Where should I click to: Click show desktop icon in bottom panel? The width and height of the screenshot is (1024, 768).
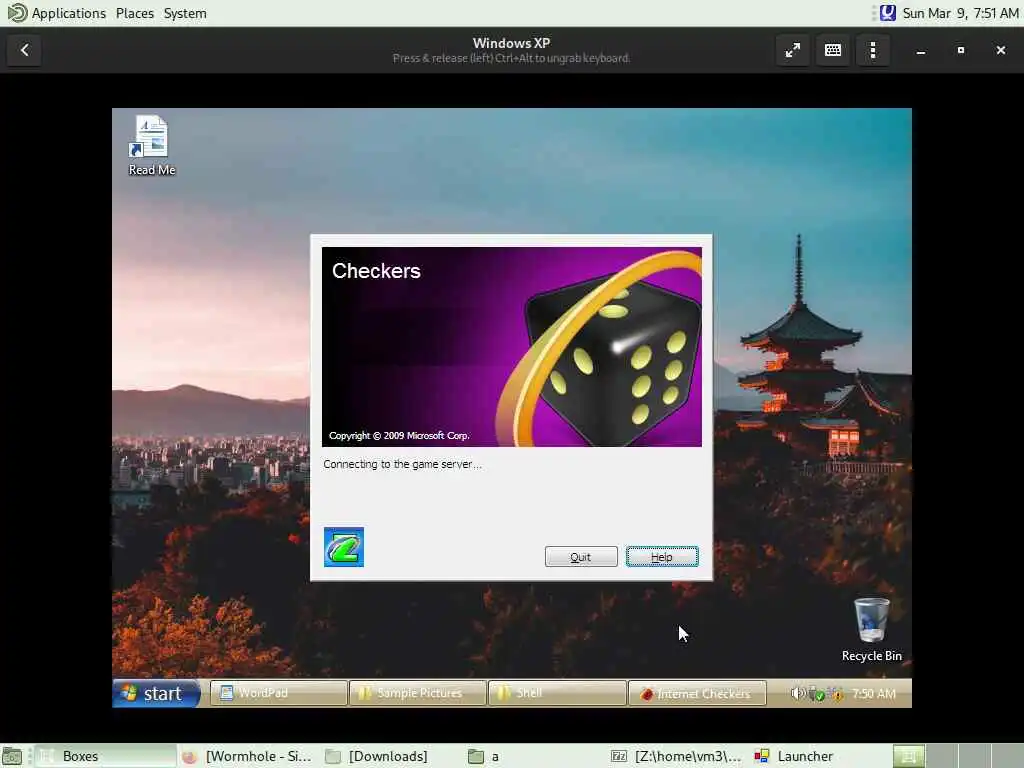point(12,756)
